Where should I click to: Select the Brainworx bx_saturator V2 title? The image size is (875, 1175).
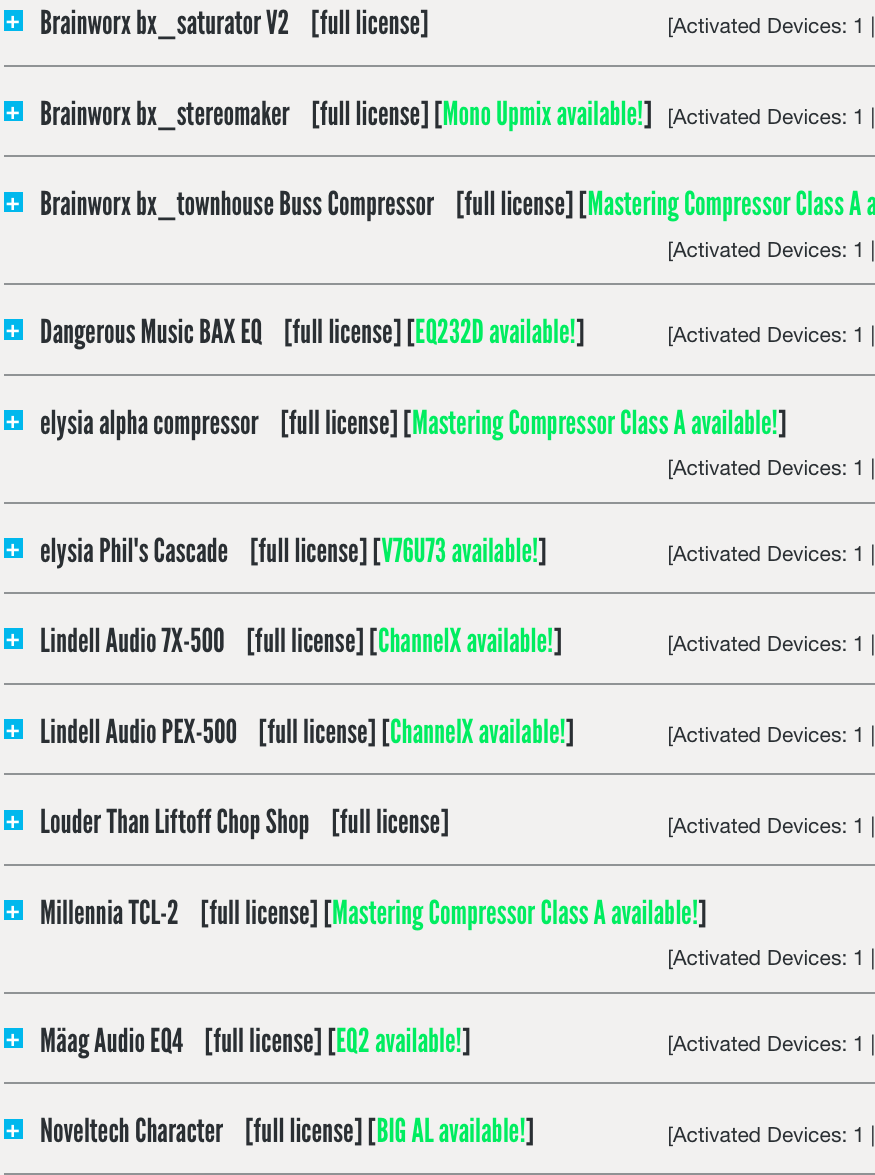[164, 23]
